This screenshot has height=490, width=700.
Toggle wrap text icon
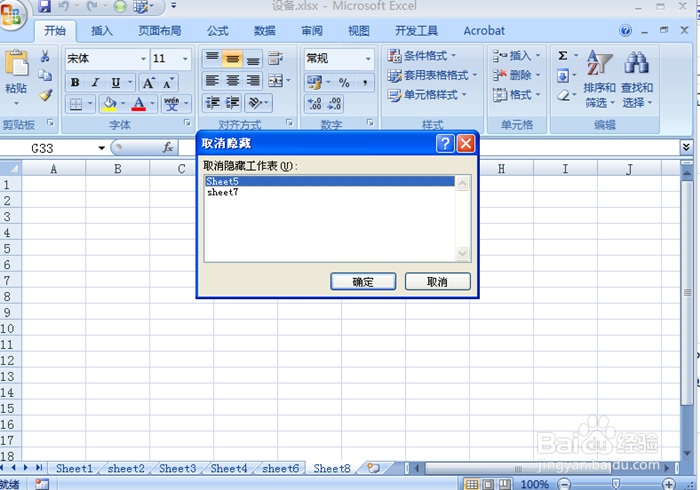[275, 58]
